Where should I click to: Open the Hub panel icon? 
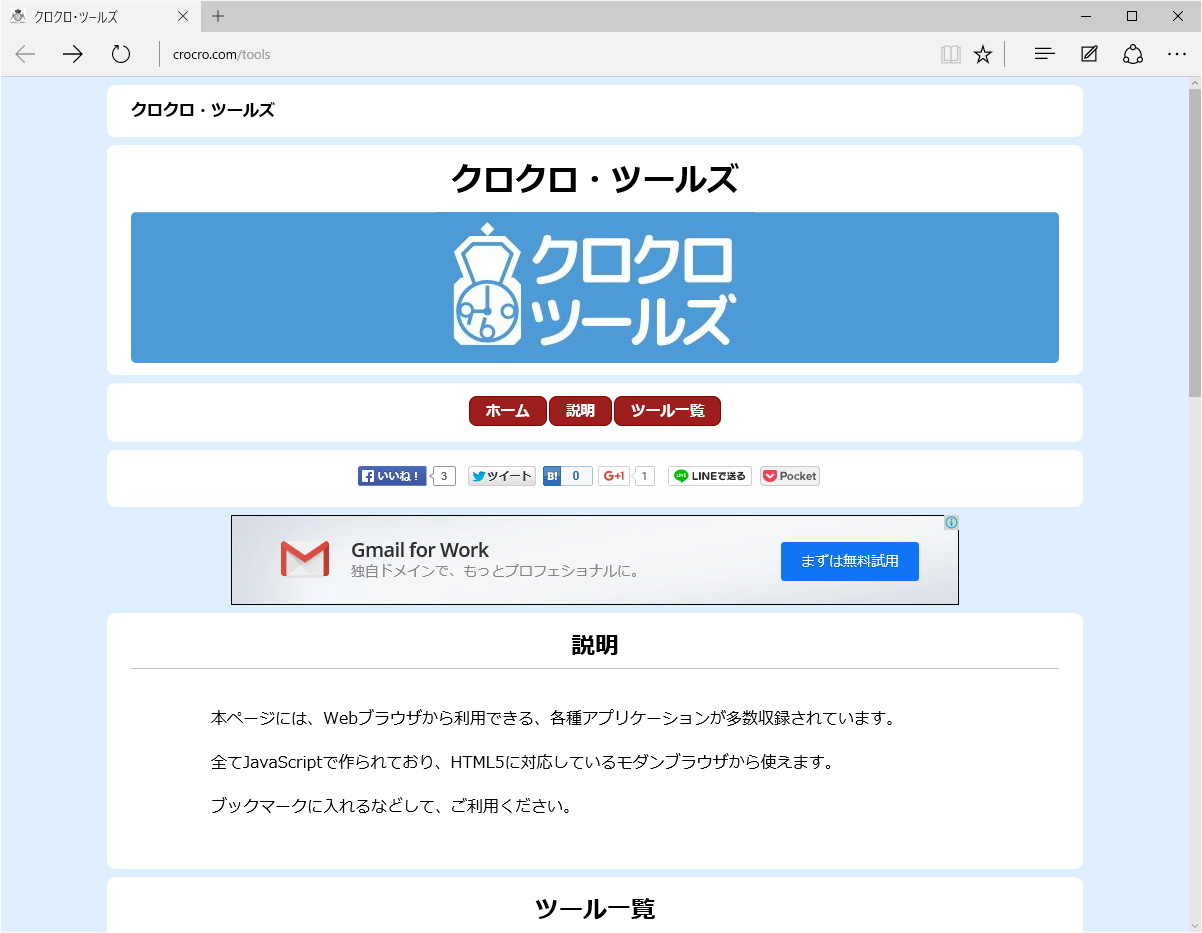(1043, 54)
